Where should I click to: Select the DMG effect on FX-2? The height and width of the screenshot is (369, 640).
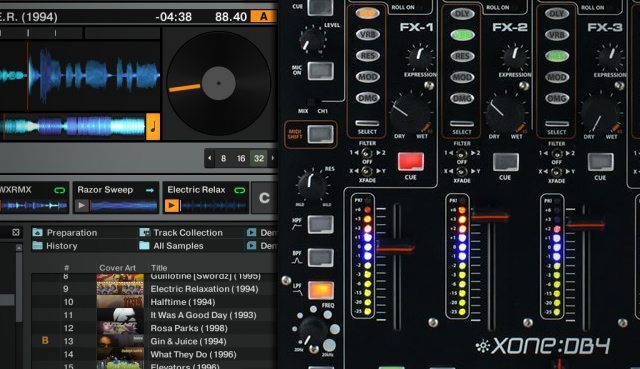coord(462,98)
